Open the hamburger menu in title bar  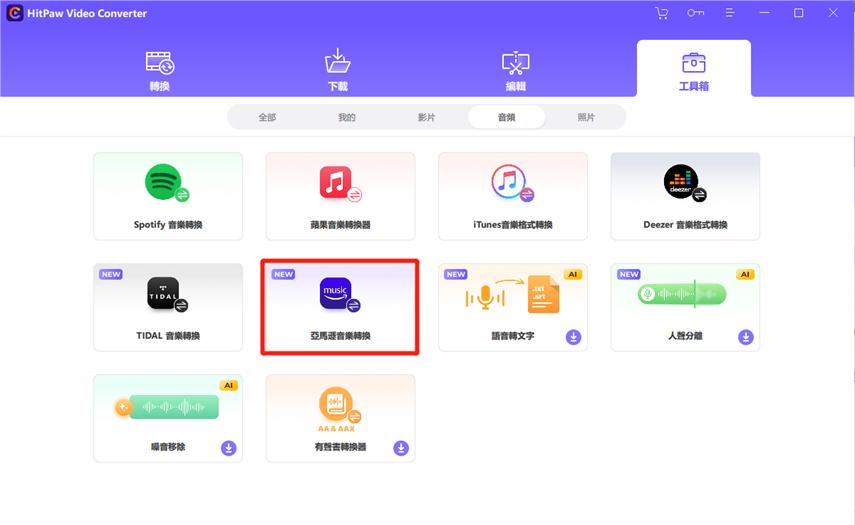(x=730, y=13)
